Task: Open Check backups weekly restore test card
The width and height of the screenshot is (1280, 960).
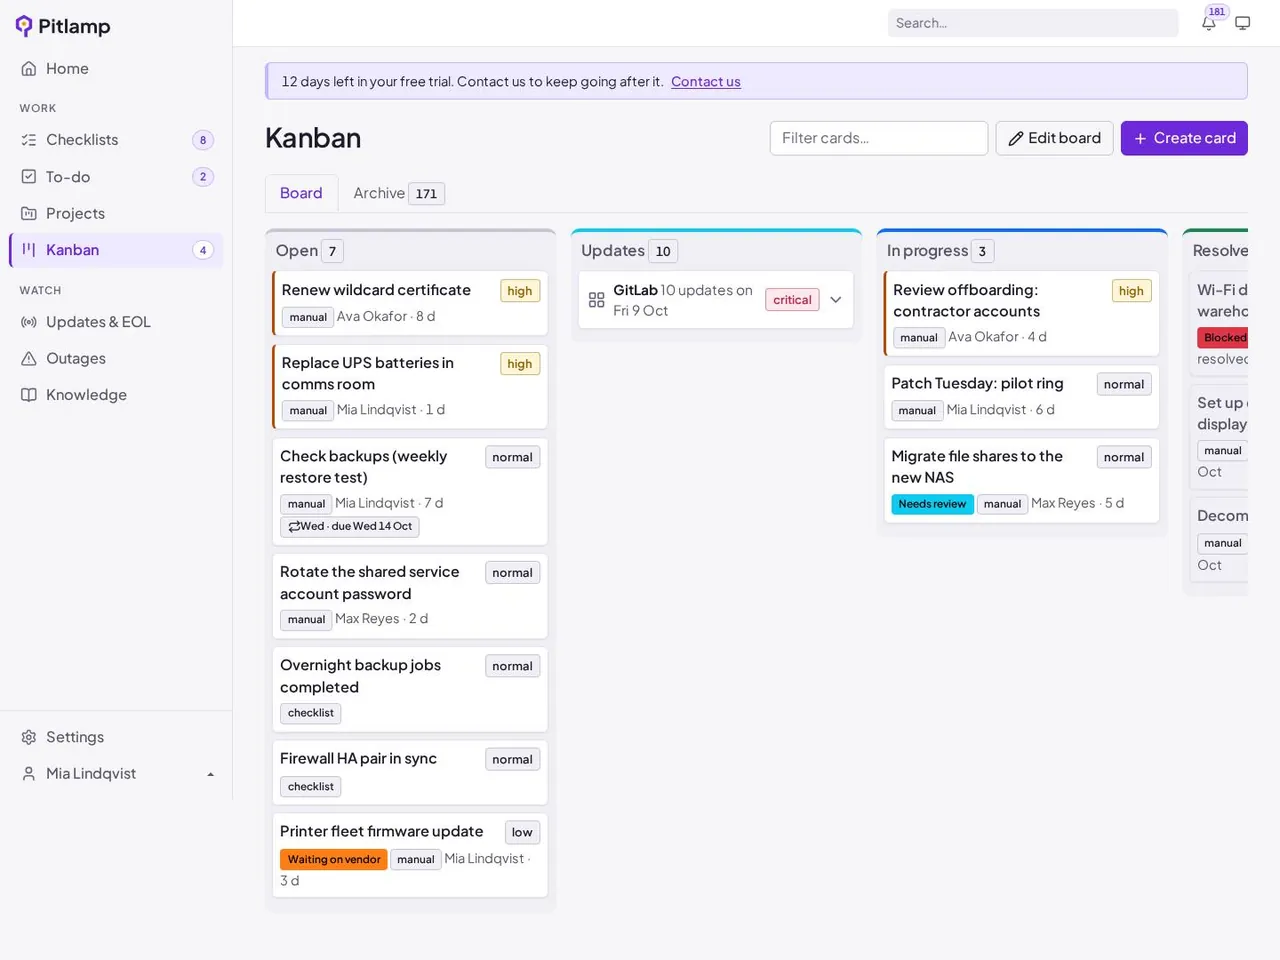Action: coord(410,491)
